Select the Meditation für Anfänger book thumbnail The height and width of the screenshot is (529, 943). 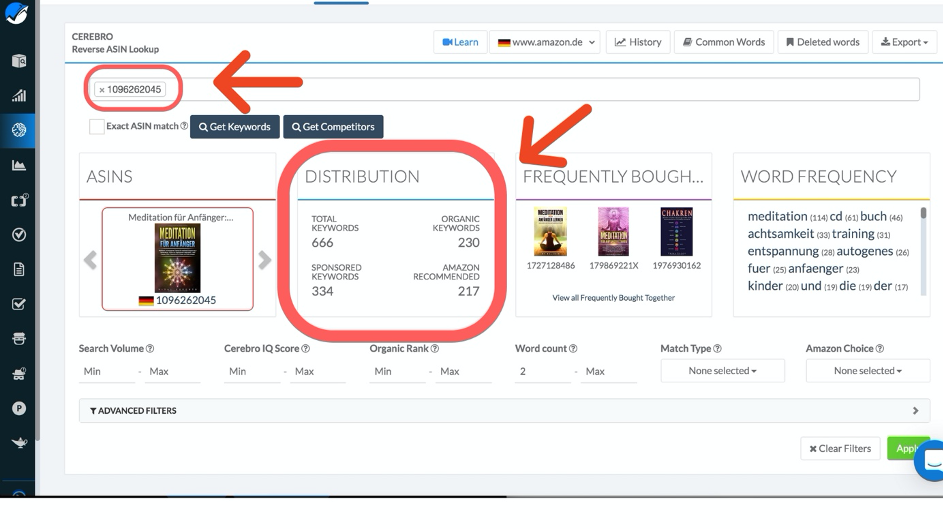pos(177,258)
